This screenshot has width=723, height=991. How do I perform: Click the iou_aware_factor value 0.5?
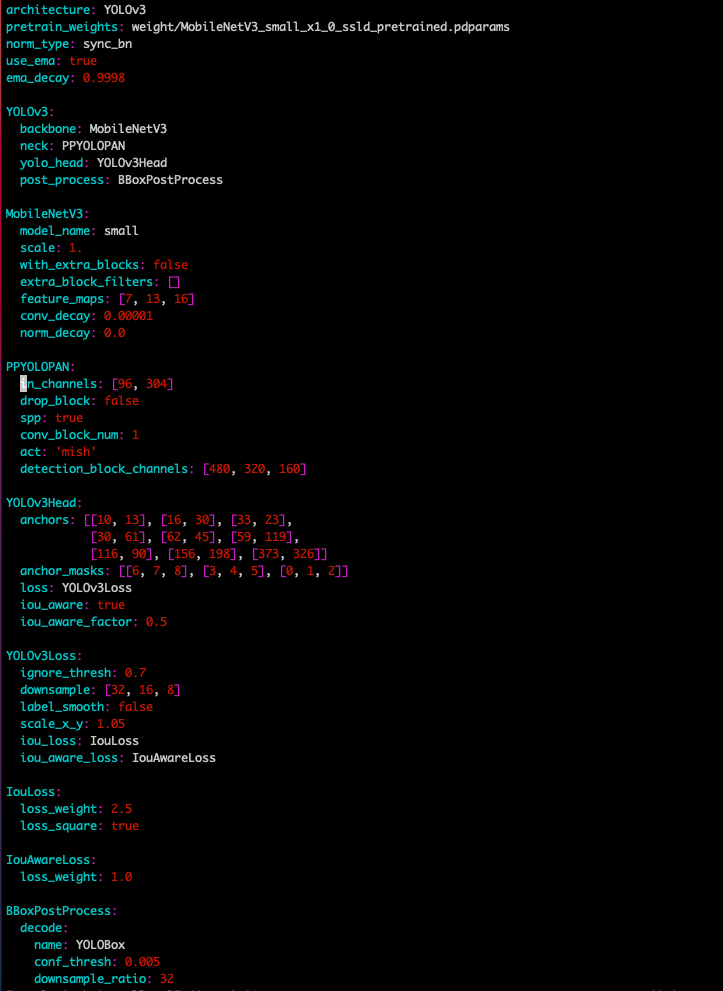(x=157, y=622)
